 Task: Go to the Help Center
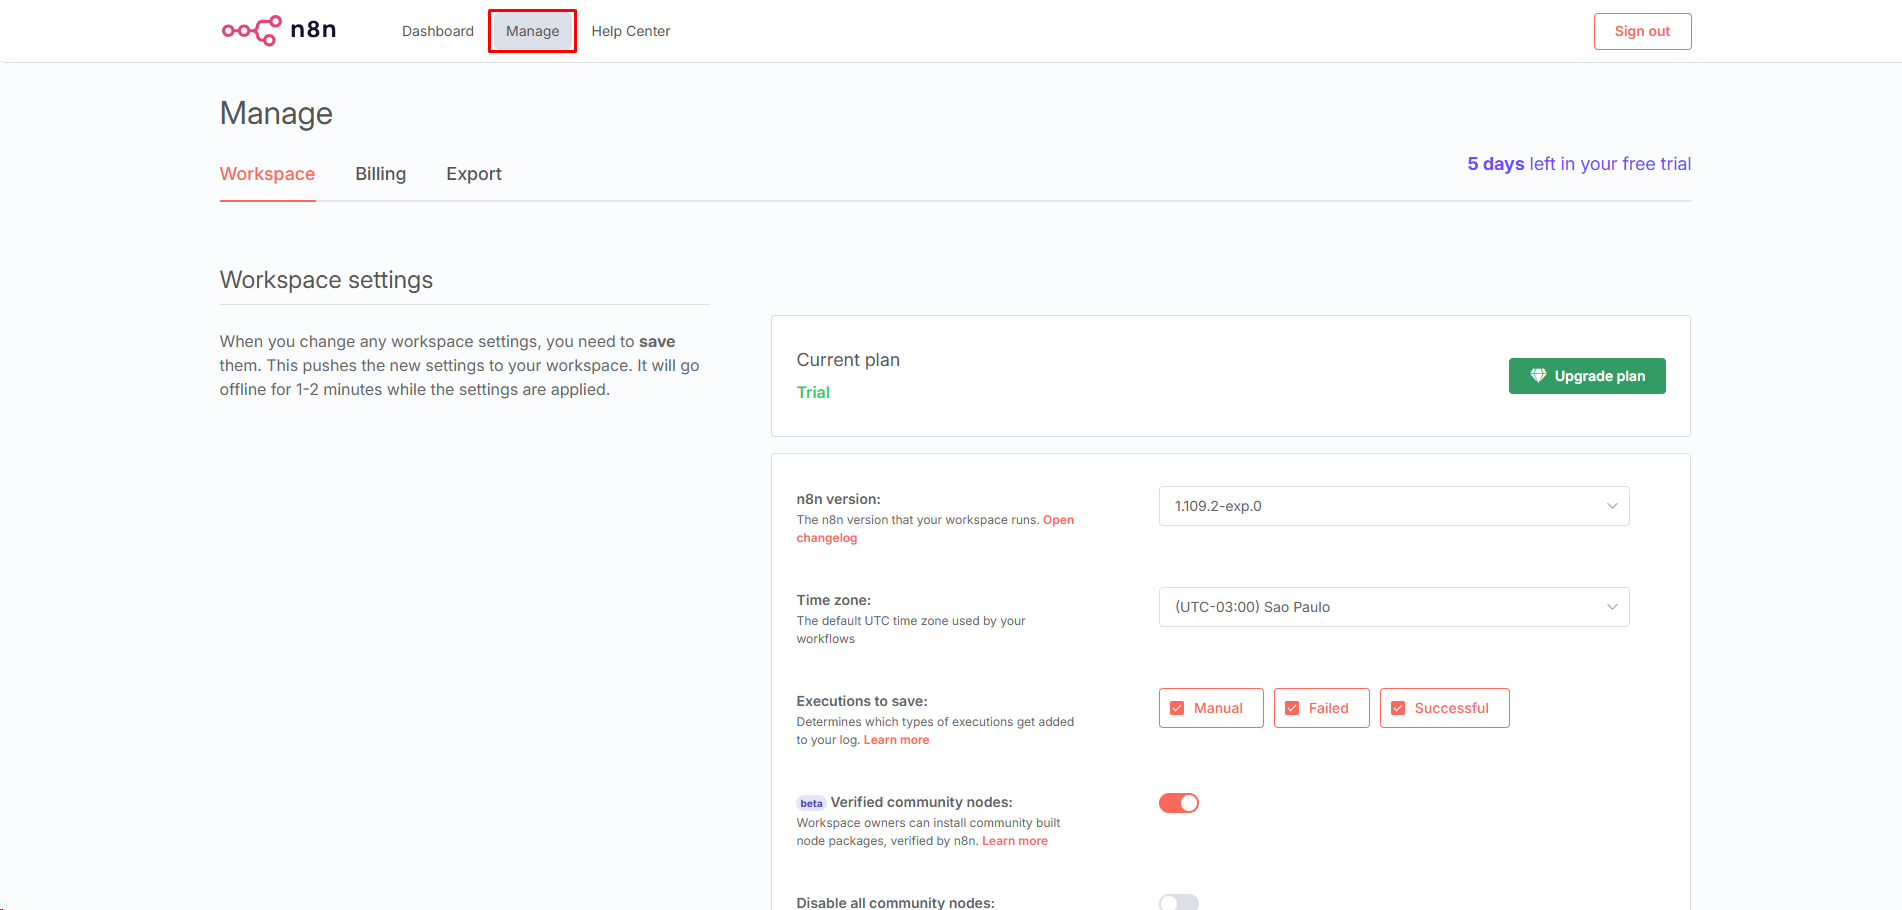(630, 31)
